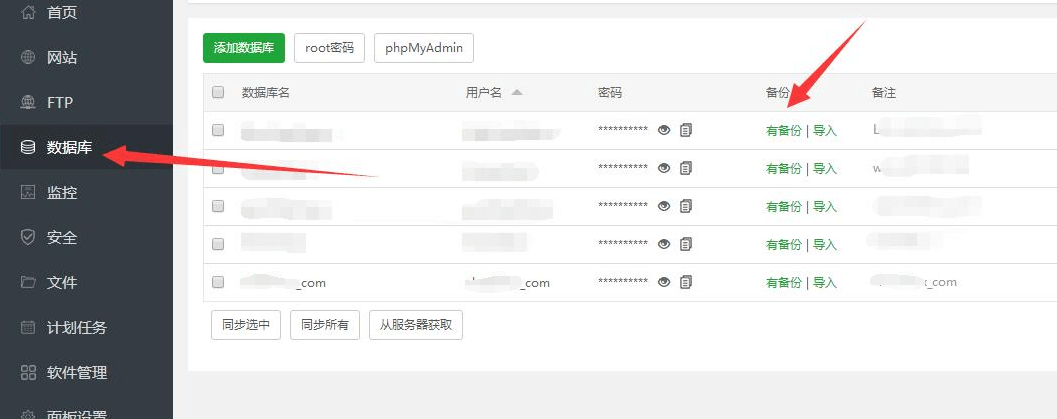Click 导入 link in the first row
The image size is (1057, 419).
click(x=824, y=130)
